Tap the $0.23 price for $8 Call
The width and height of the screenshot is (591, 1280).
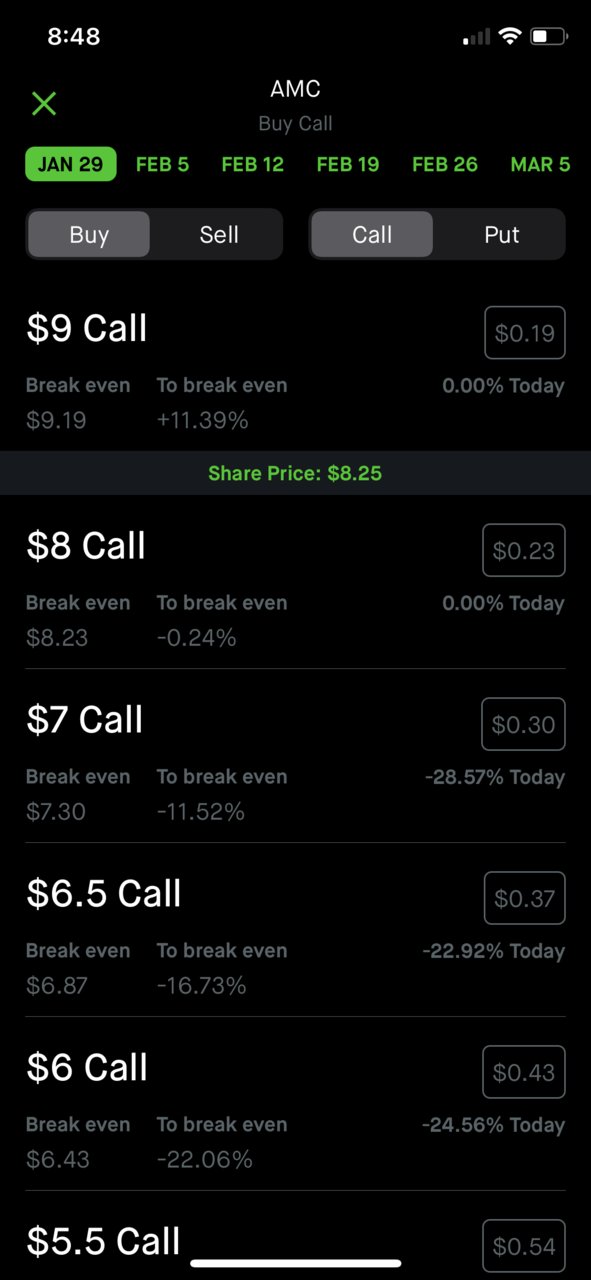click(x=524, y=550)
